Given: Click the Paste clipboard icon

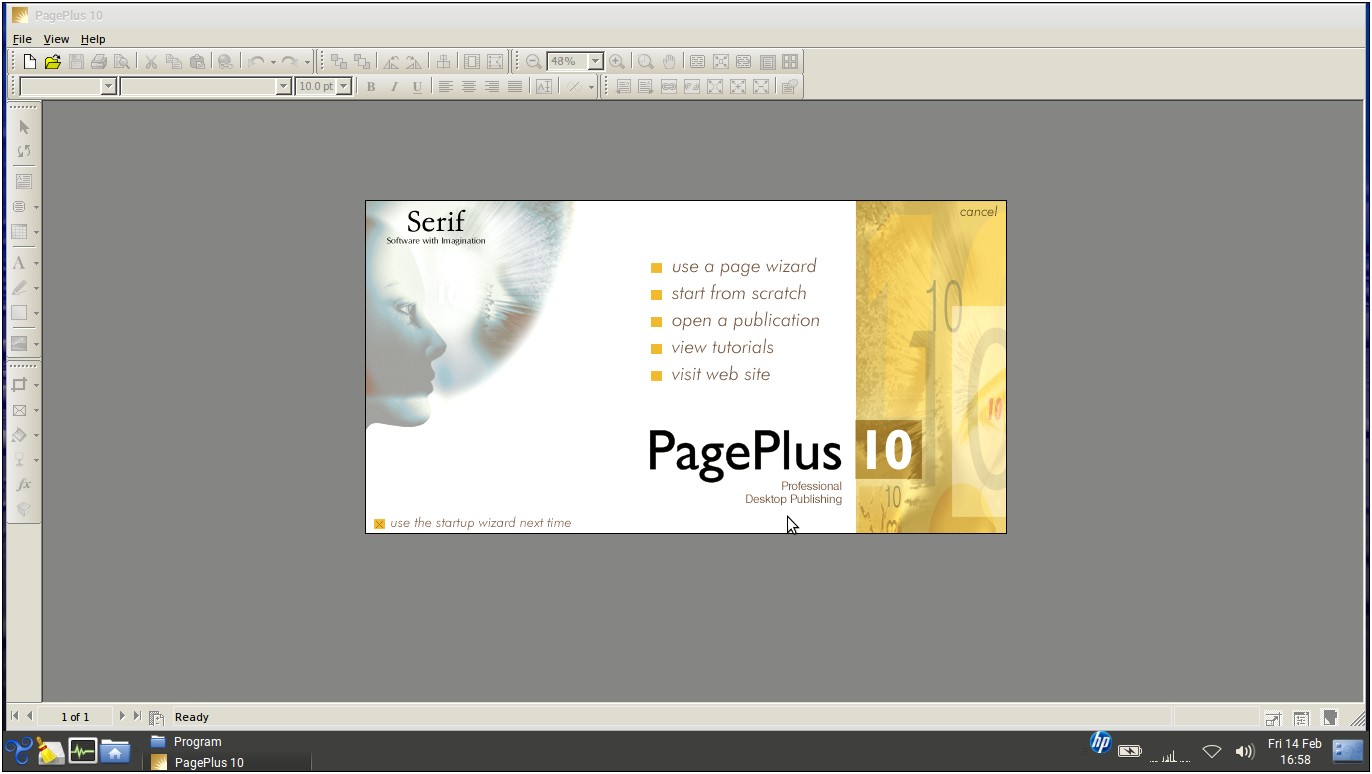Looking at the screenshot, I should [x=197, y=62].
